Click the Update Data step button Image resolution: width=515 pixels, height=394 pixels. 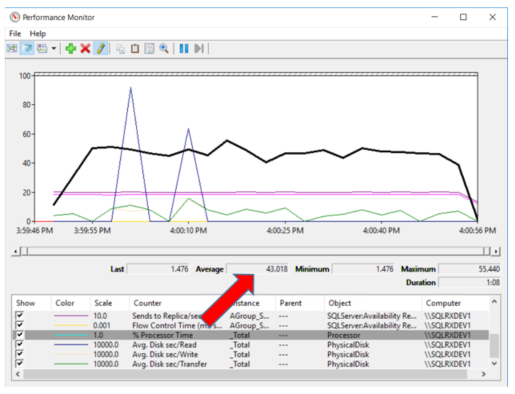pos(199,49)
